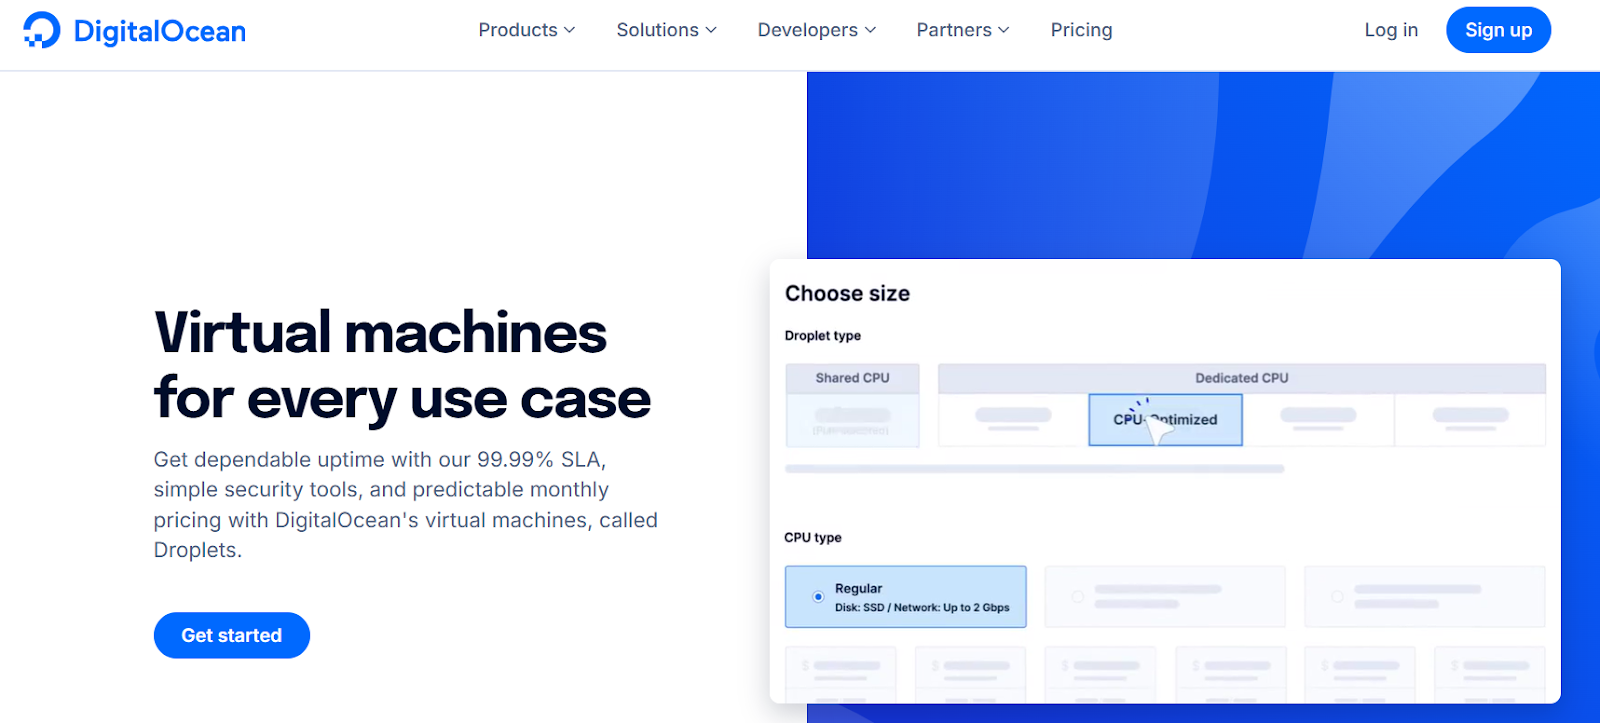Click the Sign up button
Screen dimensions: 1600x723
coord(1498,30)
